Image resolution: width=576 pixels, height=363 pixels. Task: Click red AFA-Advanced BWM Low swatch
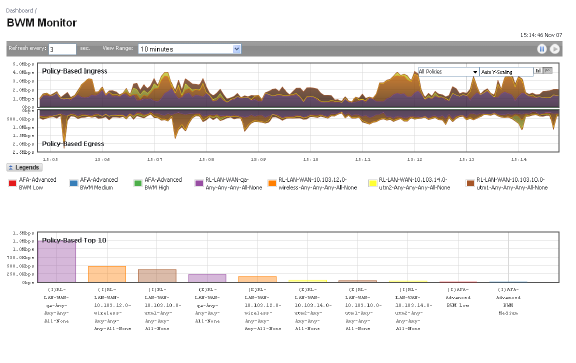[12, 183]
